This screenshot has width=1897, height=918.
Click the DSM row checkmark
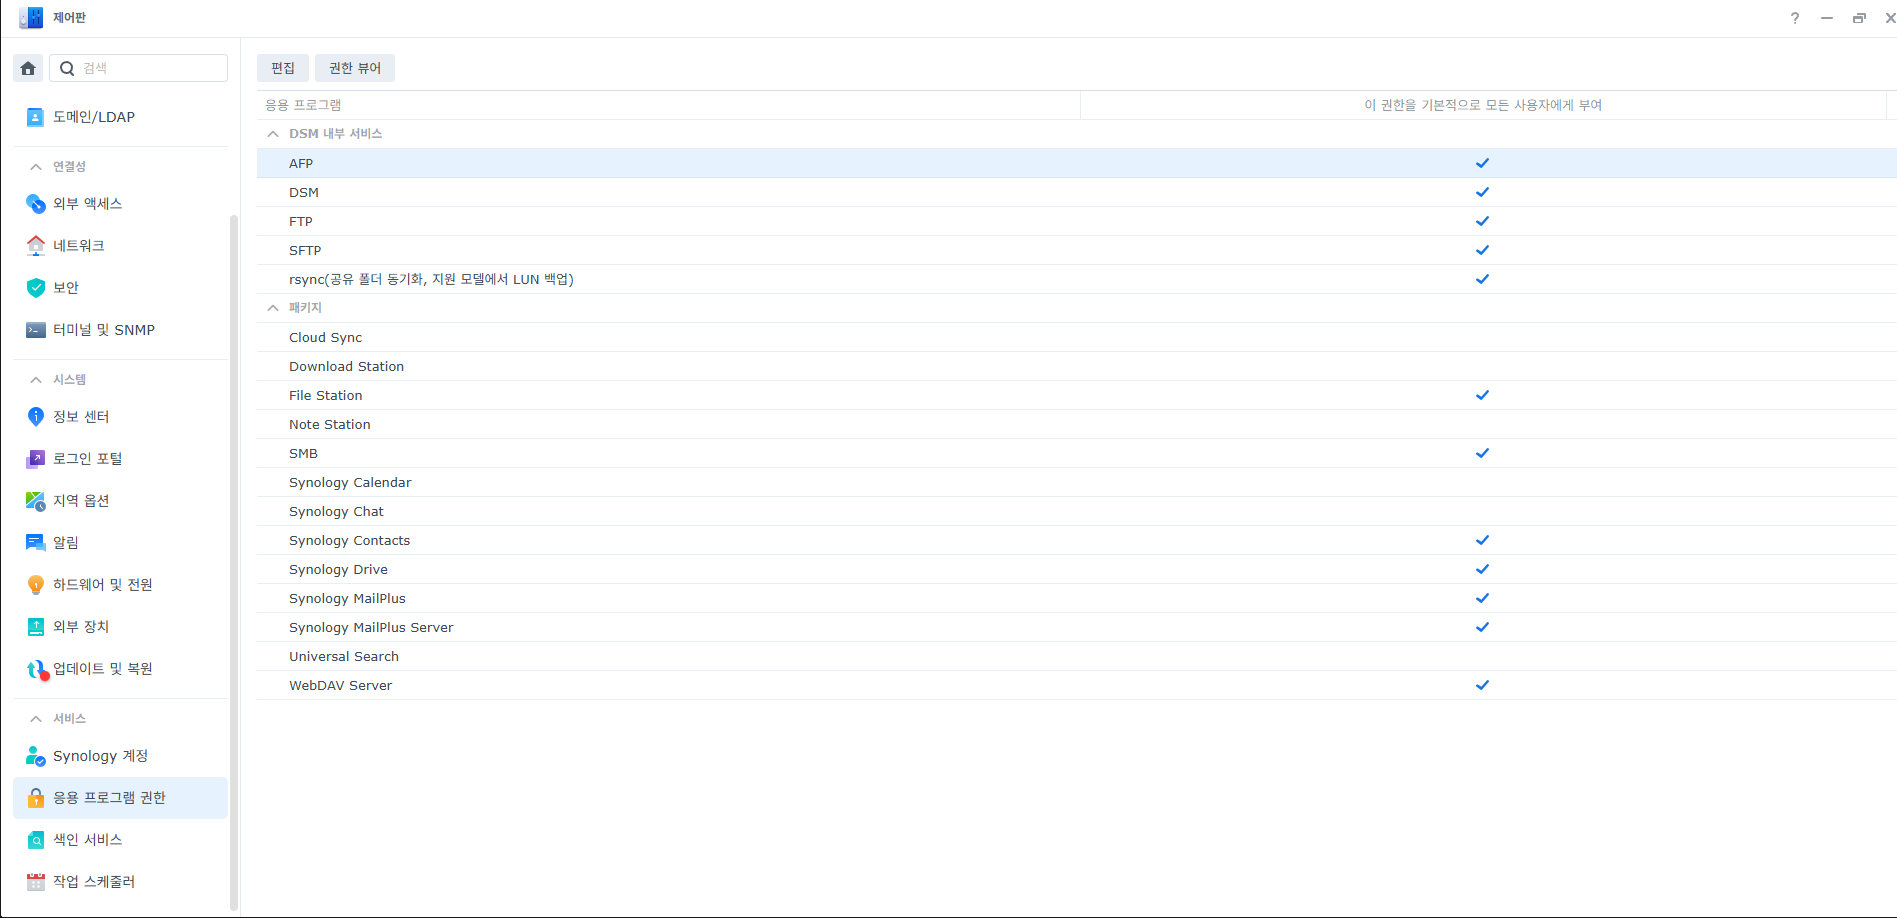(x=1483, y=192)
